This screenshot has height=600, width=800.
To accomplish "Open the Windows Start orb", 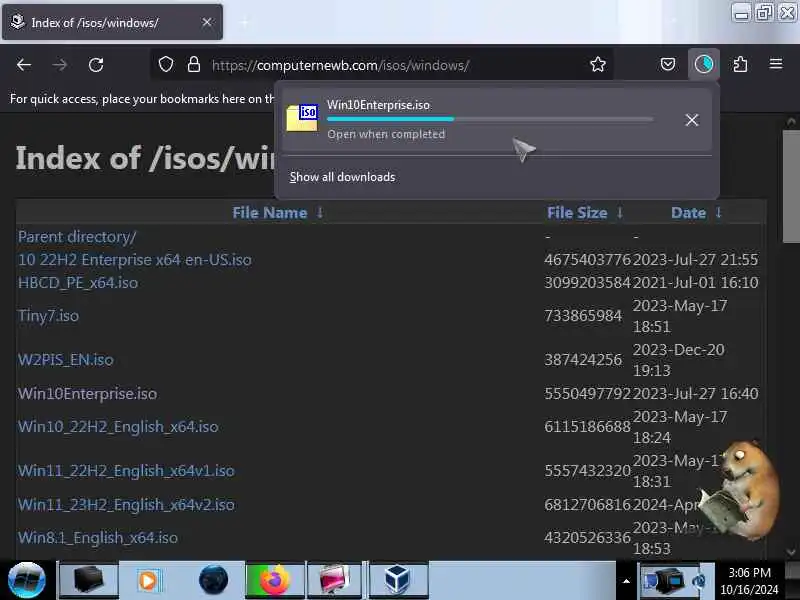I will [27, 580].
